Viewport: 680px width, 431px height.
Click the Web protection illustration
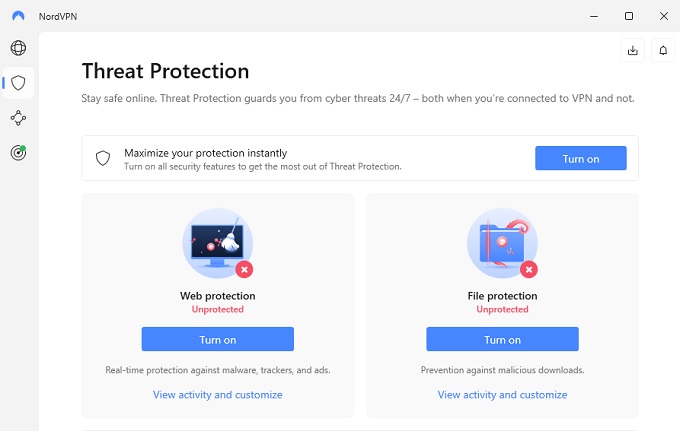click(x=217, y=245)
